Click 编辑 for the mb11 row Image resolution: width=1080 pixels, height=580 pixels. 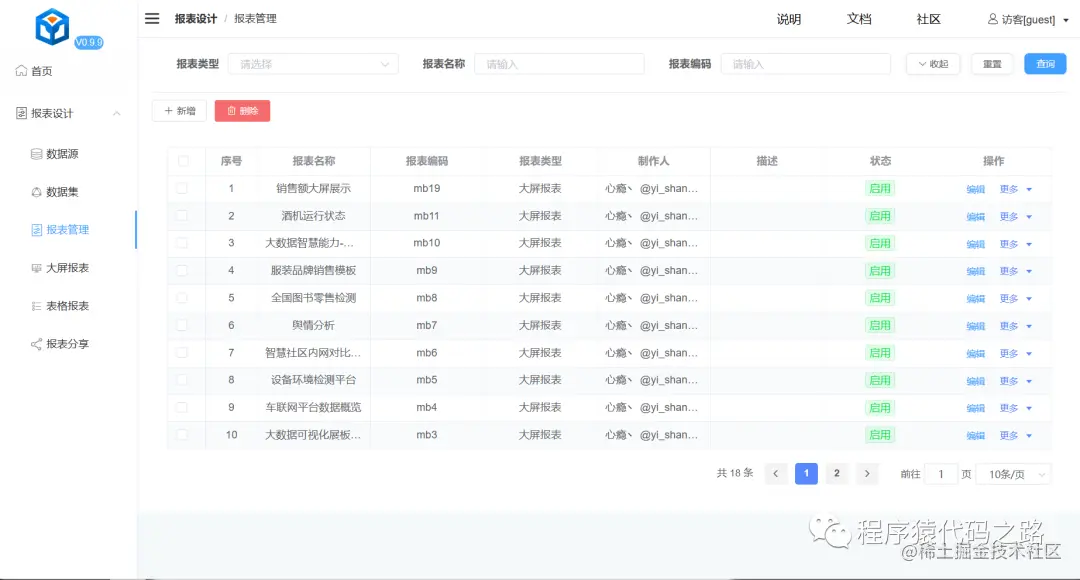975,217
